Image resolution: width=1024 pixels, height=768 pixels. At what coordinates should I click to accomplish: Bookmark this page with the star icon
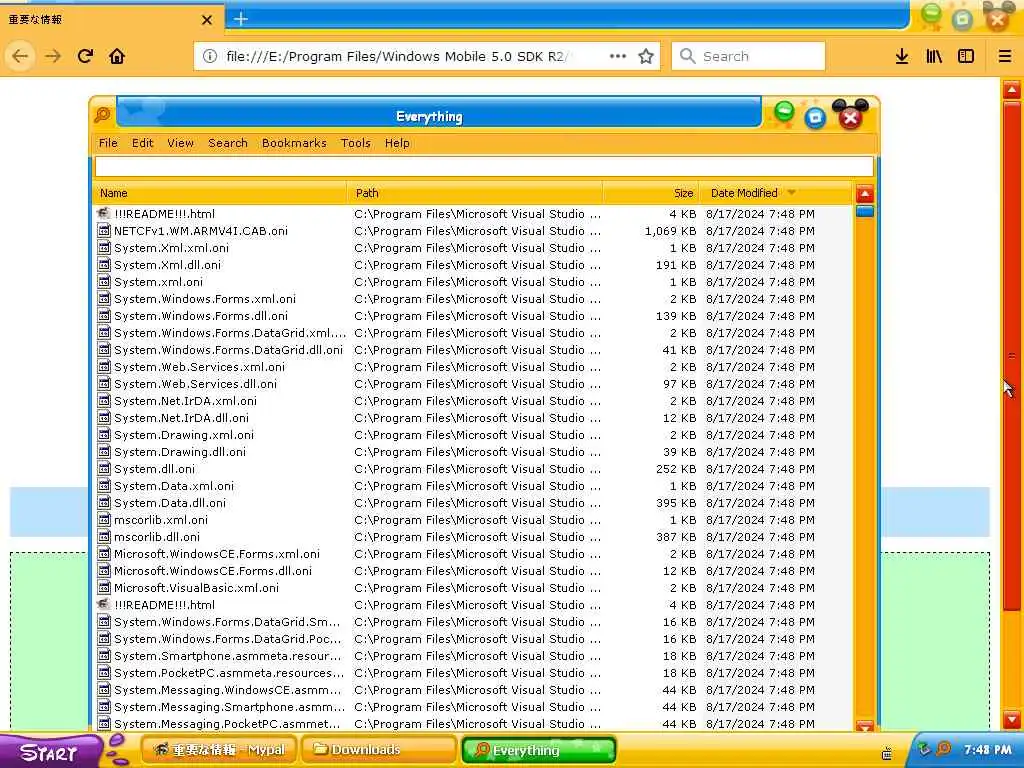646,56
